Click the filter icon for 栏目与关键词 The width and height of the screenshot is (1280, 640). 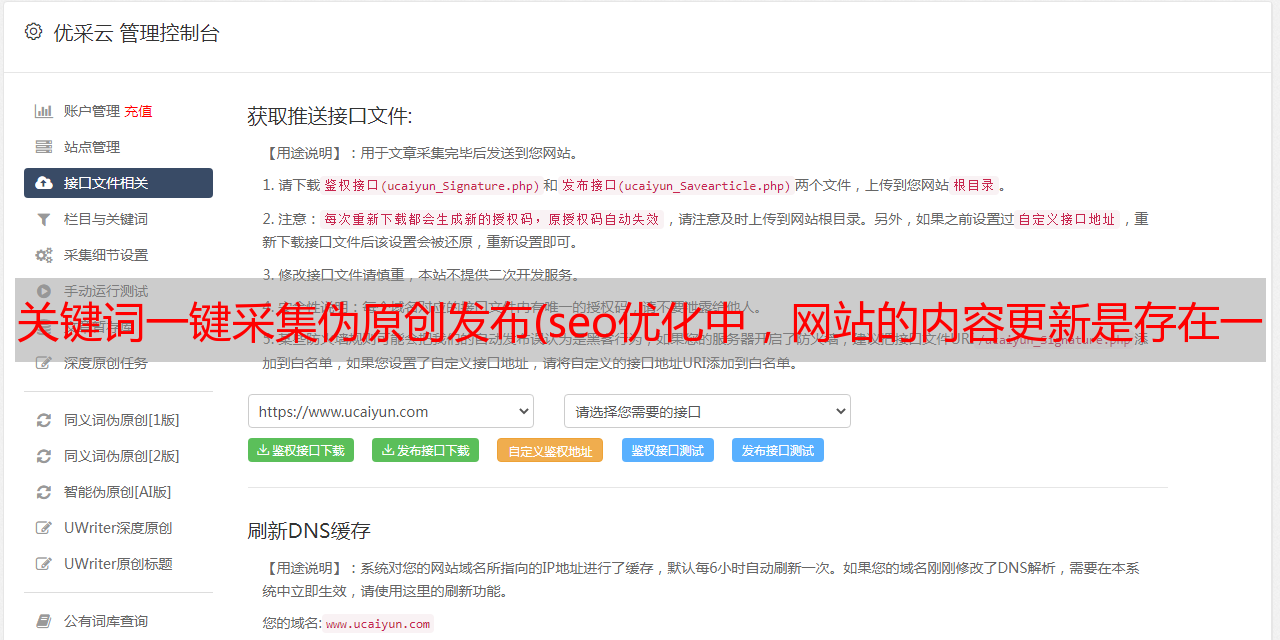pyautogui.click(x=44, y=219)
